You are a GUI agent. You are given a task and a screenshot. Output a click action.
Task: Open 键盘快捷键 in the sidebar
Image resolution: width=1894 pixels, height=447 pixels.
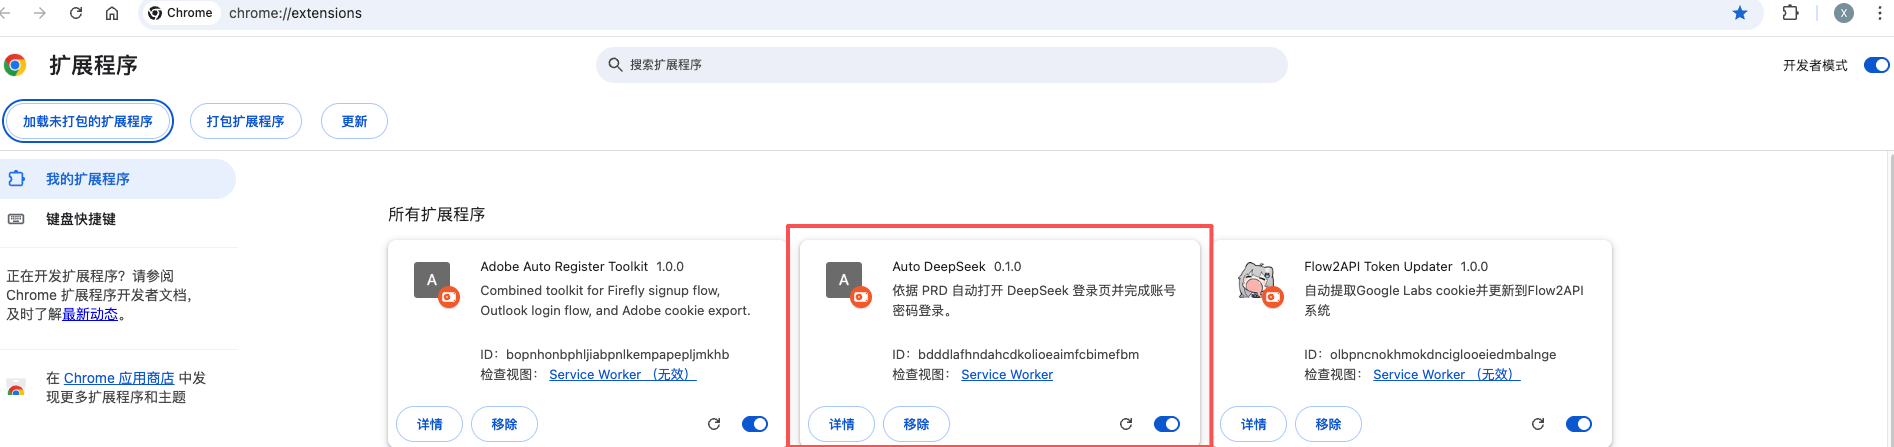point(81,219)
